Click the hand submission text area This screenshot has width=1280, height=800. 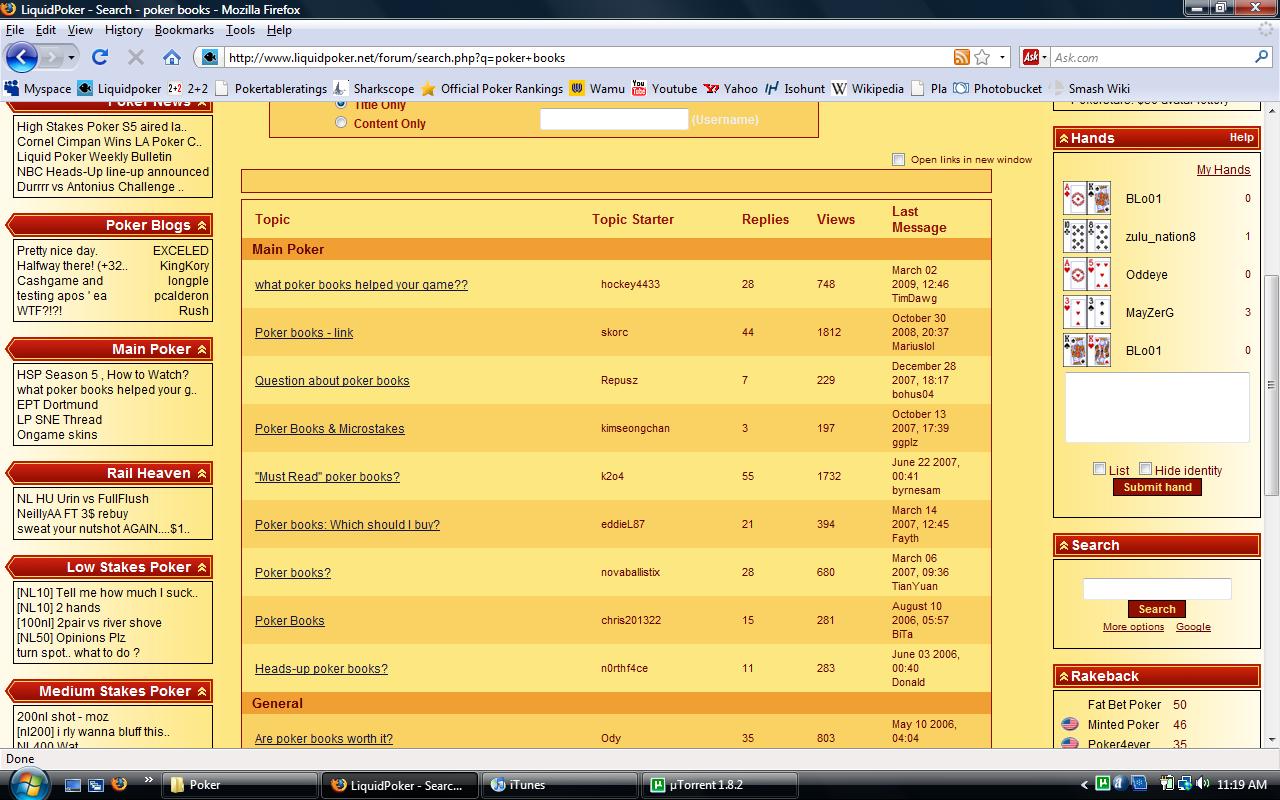1157,408
